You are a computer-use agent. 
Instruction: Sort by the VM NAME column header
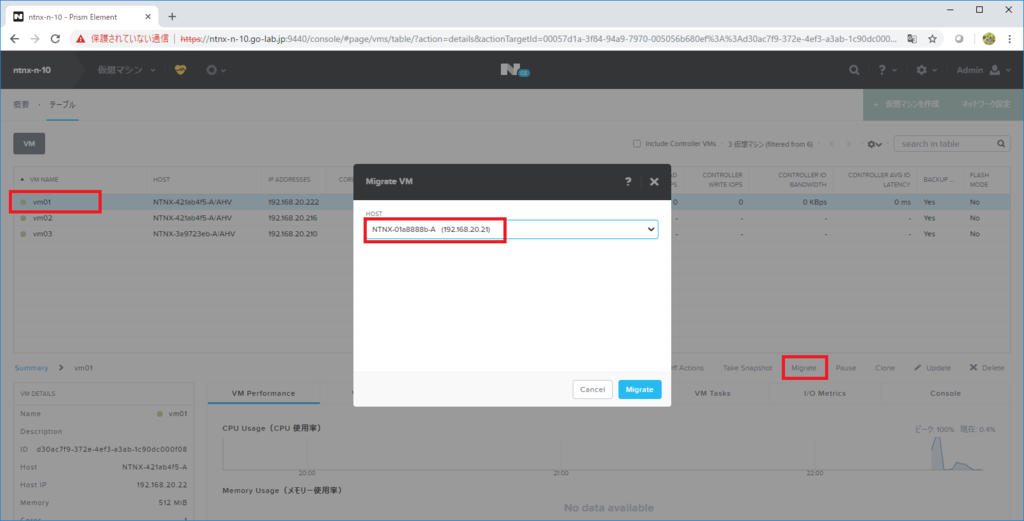(44, 180)
